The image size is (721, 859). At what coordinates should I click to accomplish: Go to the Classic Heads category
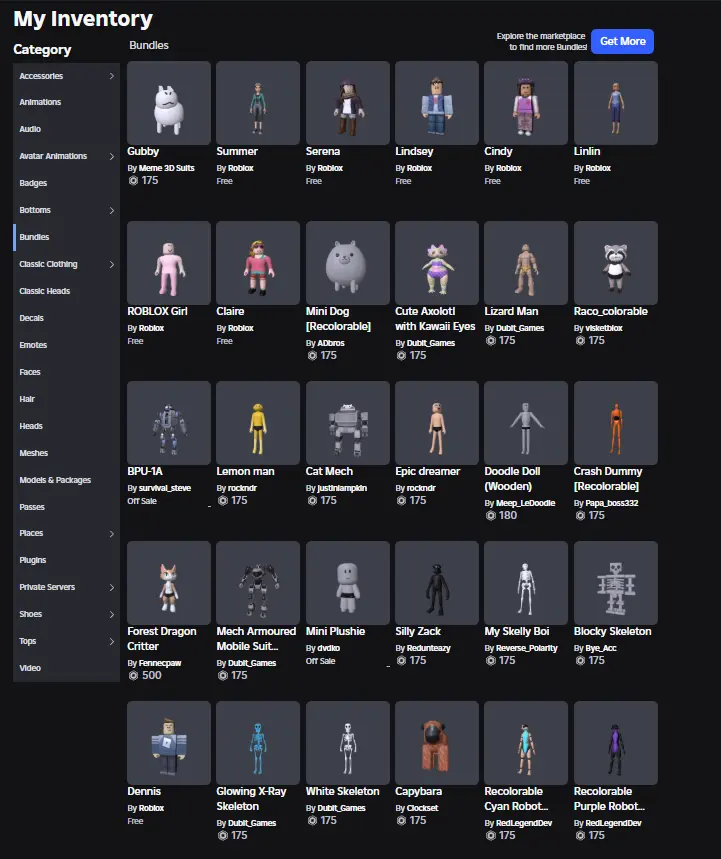66,291
